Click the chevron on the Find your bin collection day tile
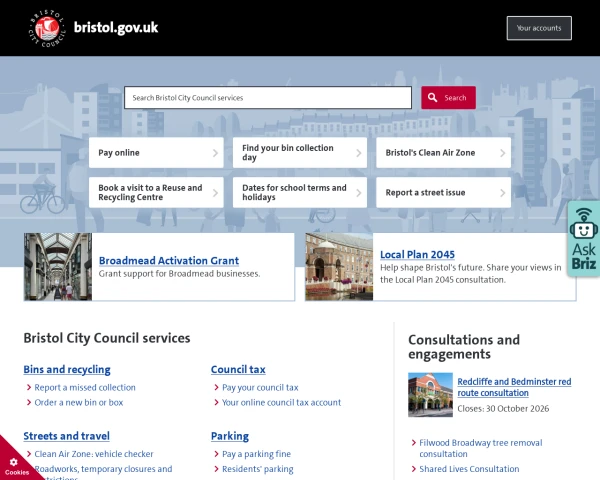Image resolution: width=600 pixels, height=480 pixels. pos(359,153)
